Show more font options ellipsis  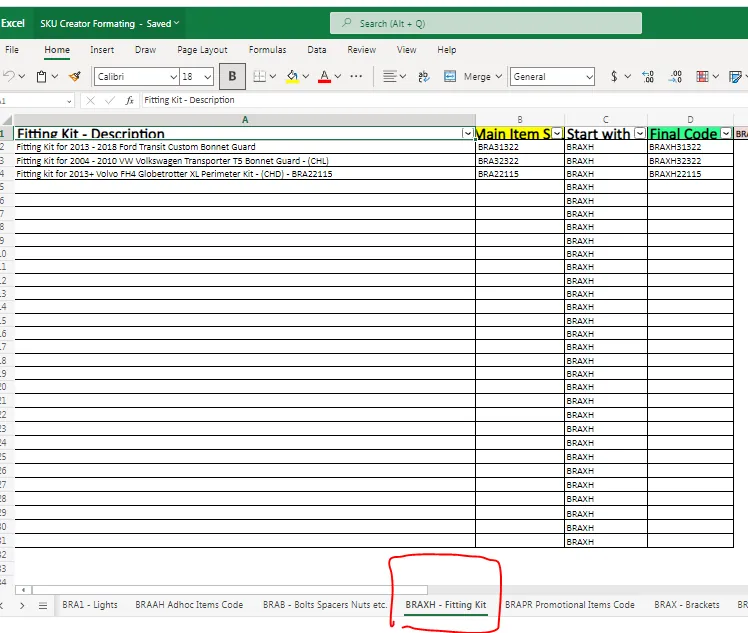tap(356, 76)
